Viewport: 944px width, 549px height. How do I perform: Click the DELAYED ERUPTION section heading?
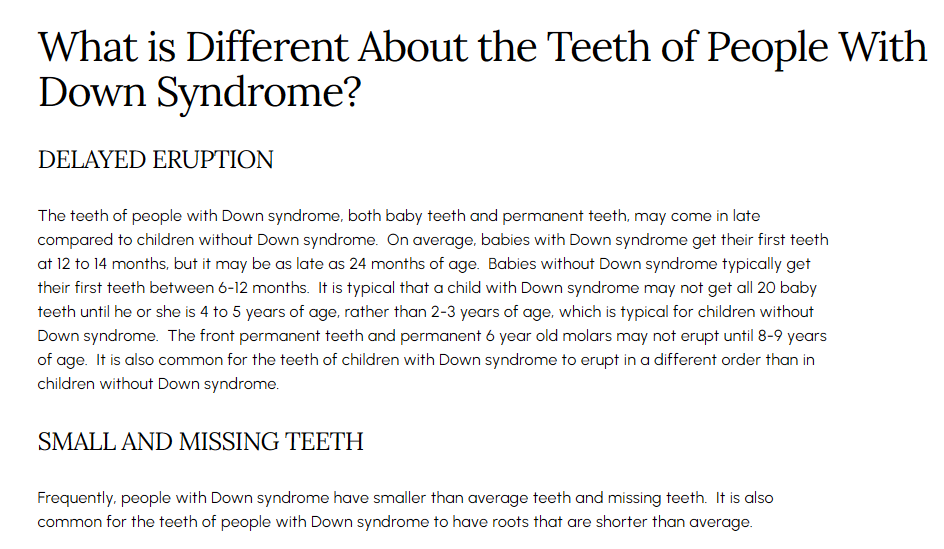[155, 160]
